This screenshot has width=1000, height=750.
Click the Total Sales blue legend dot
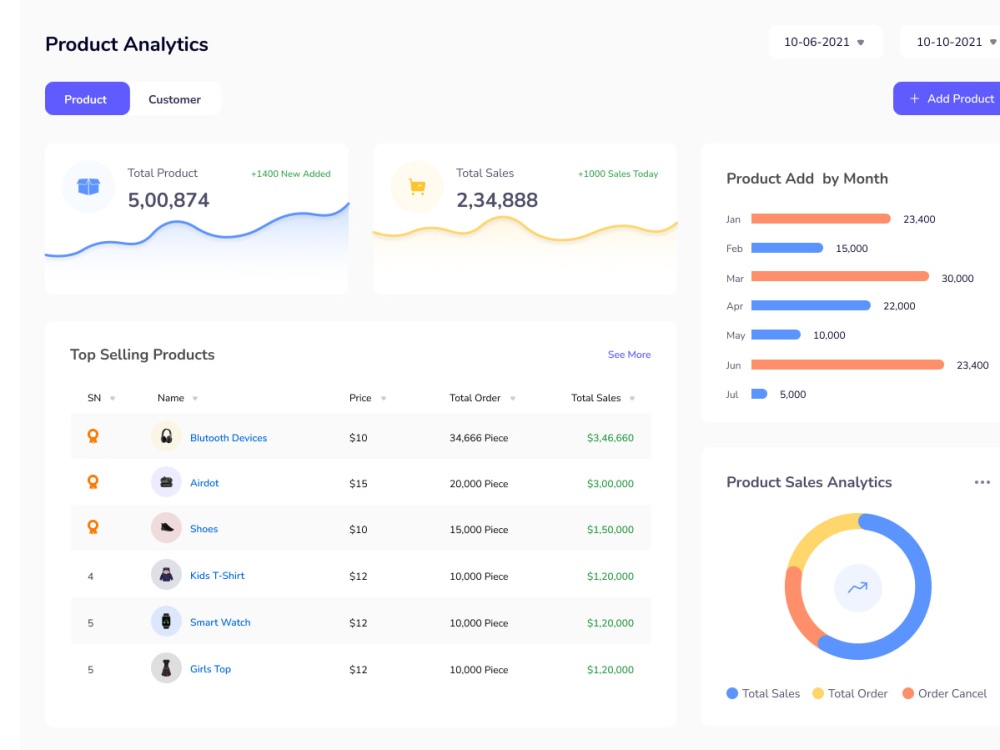[x=732, y=693]
